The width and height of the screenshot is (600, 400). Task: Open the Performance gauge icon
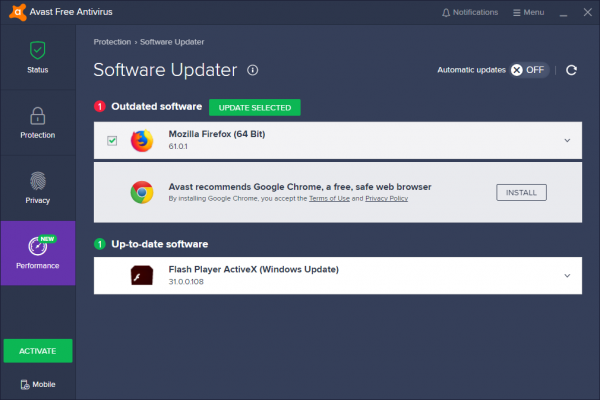pyautogui.click(x=37, y=245)
